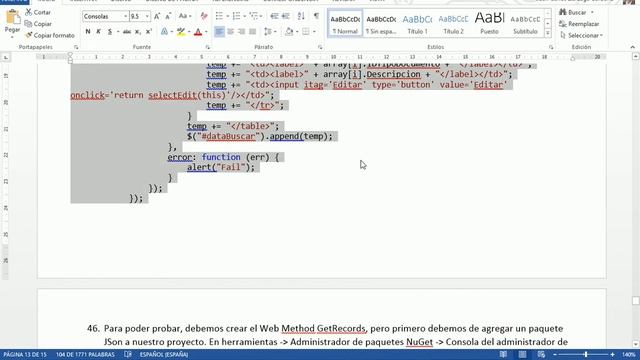Viewport: 640px width, 360px height.
Task: Open the line spacing icon
Action: tap(267, 31)
